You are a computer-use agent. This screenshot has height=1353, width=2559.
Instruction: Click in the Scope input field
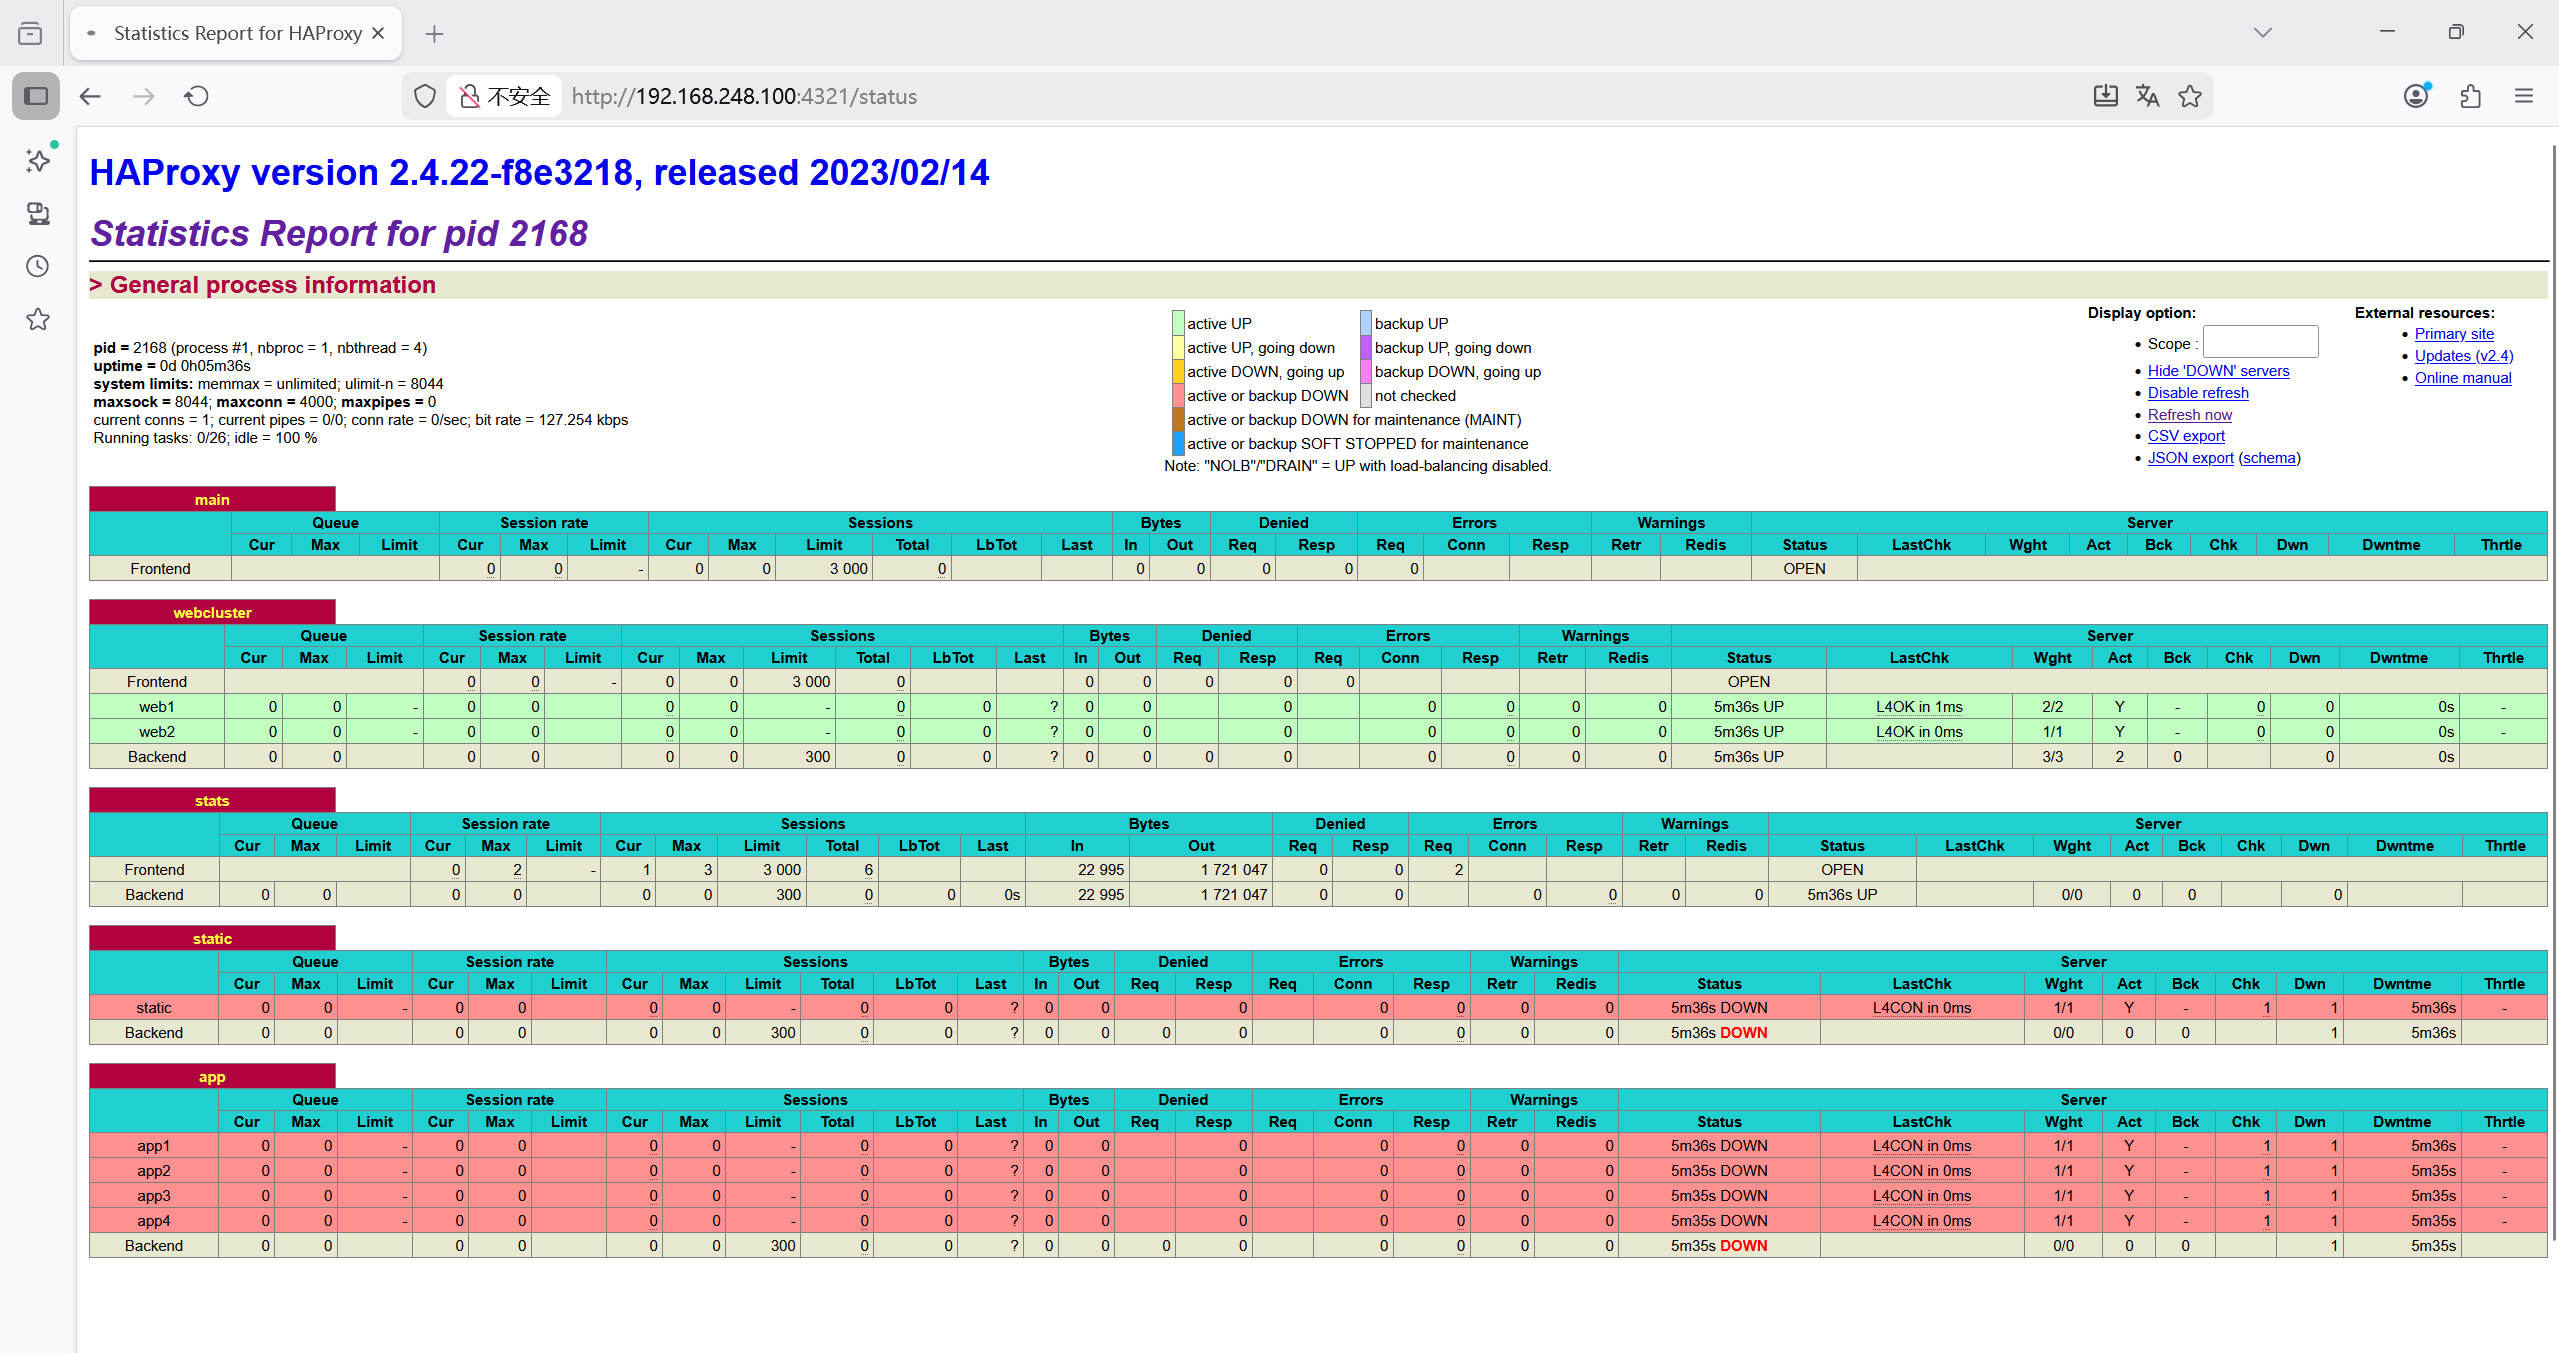click(2259, 342)
